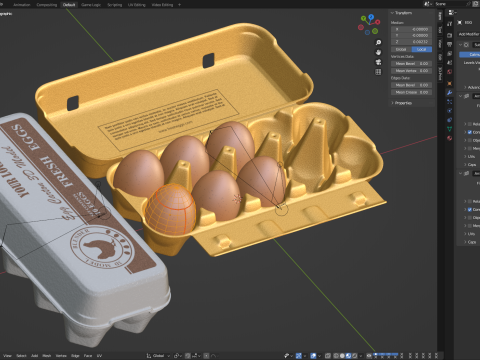Toggle viewport gizmos button
The image size is (480, 360).
298,356
